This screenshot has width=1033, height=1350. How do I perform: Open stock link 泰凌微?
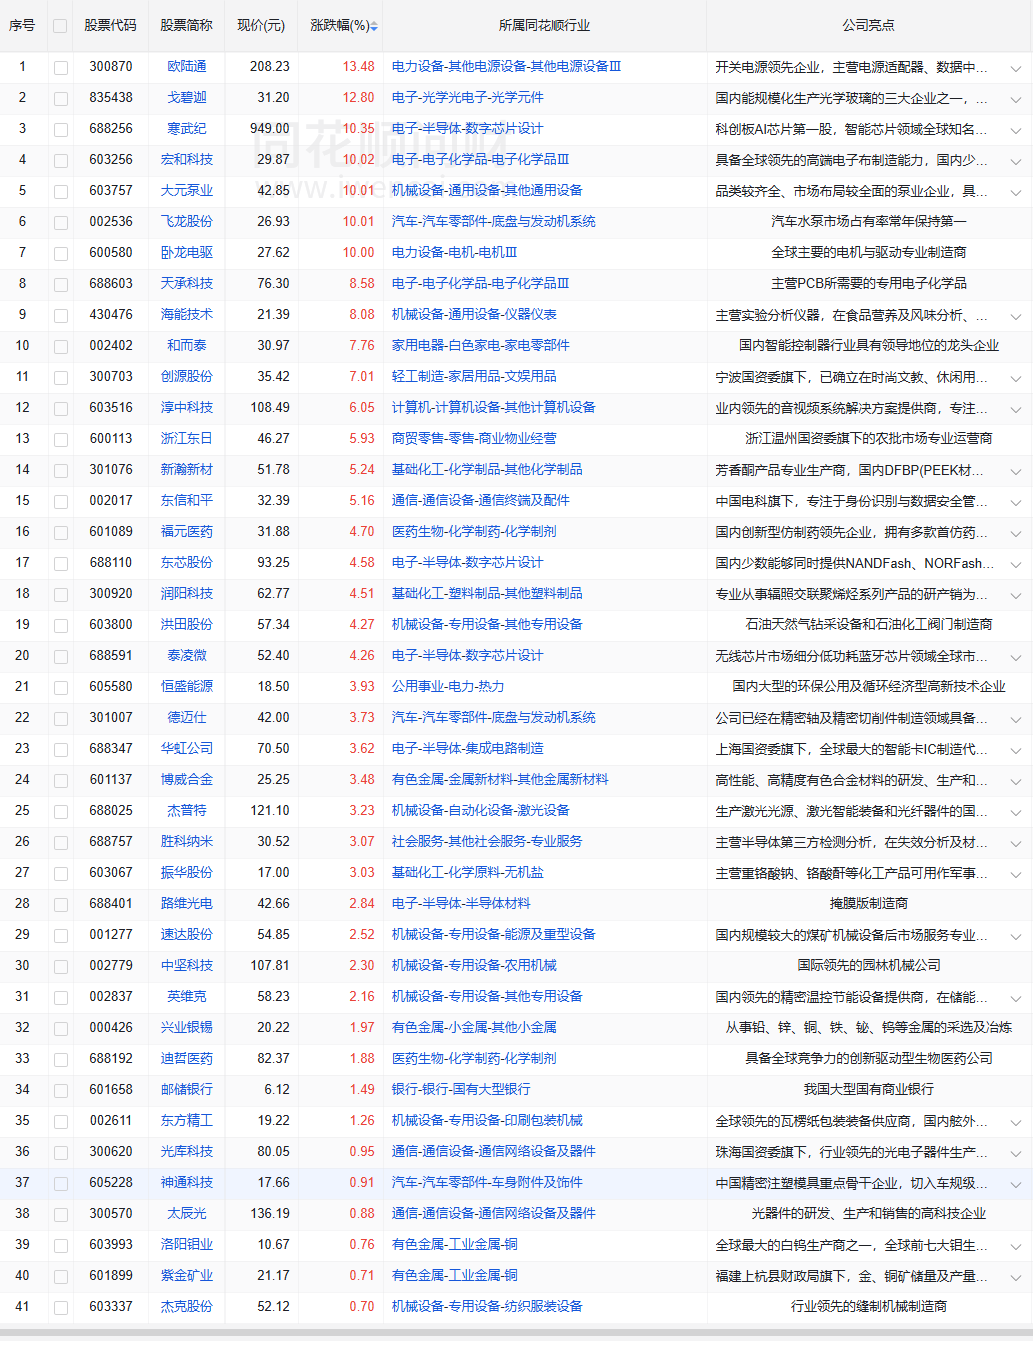pos(187,655)
